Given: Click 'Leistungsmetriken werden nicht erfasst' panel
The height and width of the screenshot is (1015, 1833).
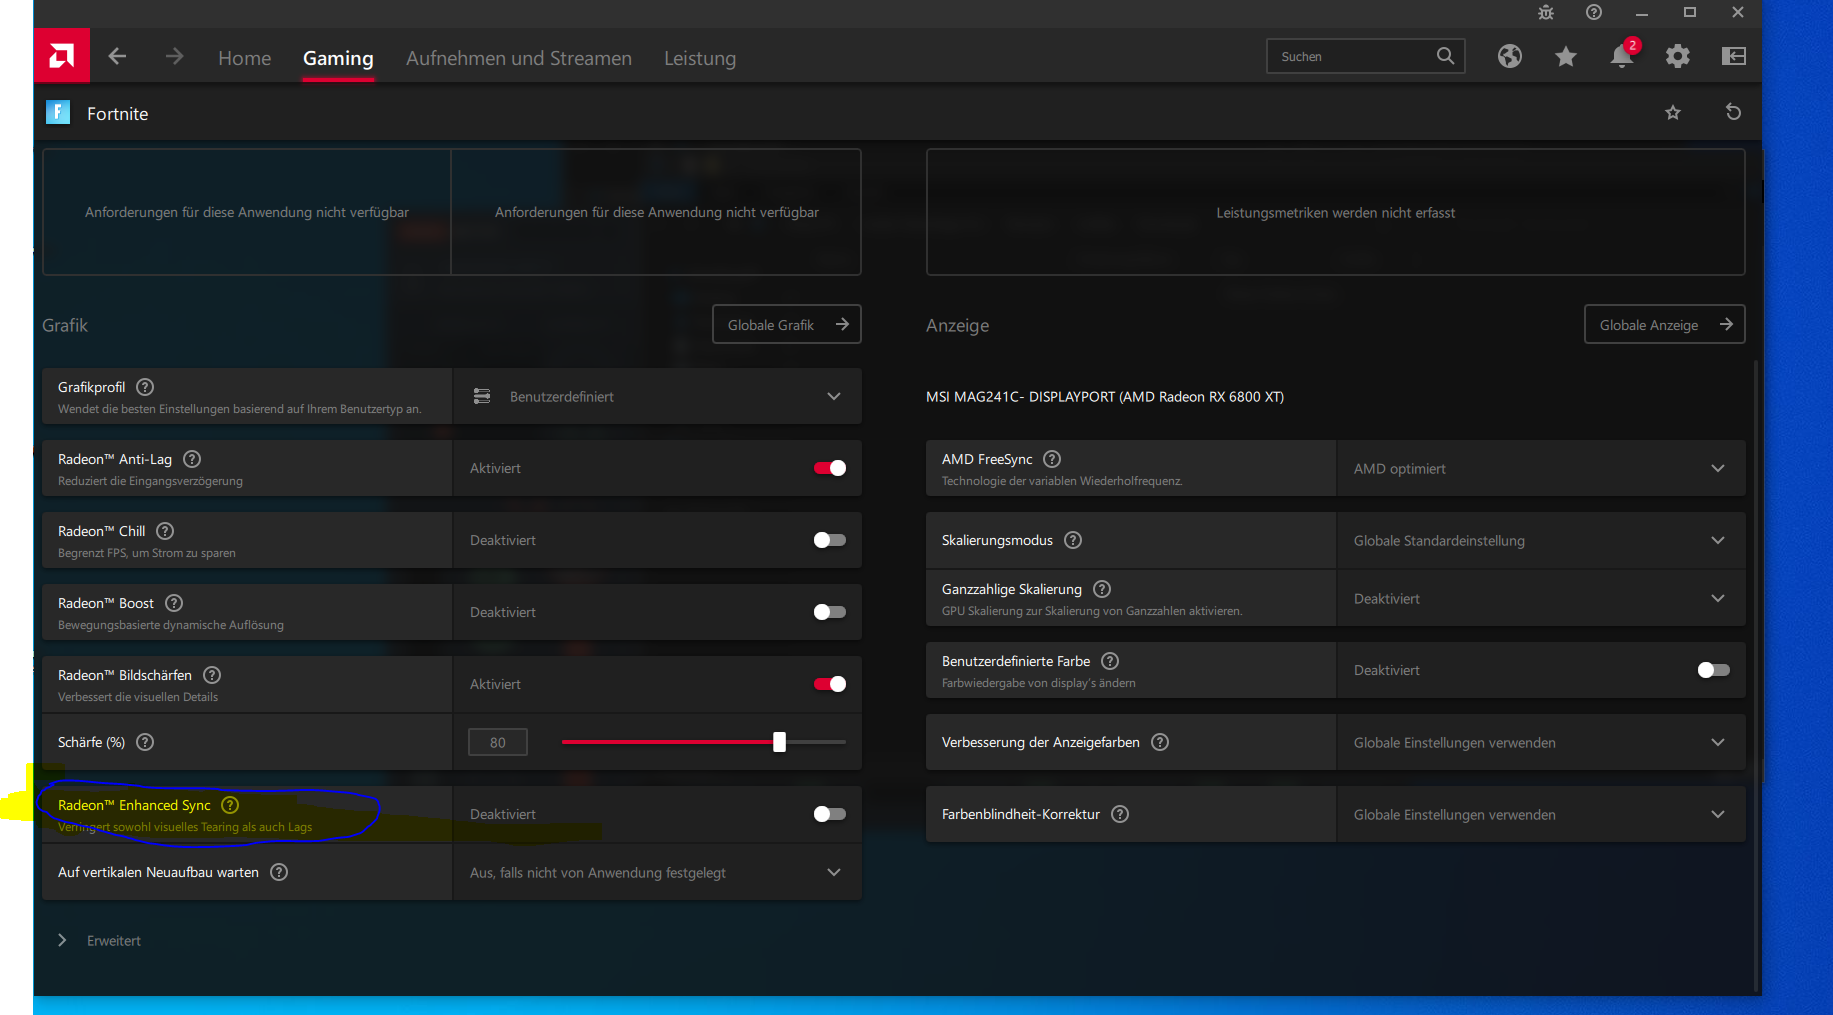Looking at the screenshot, I should 1336,212.
